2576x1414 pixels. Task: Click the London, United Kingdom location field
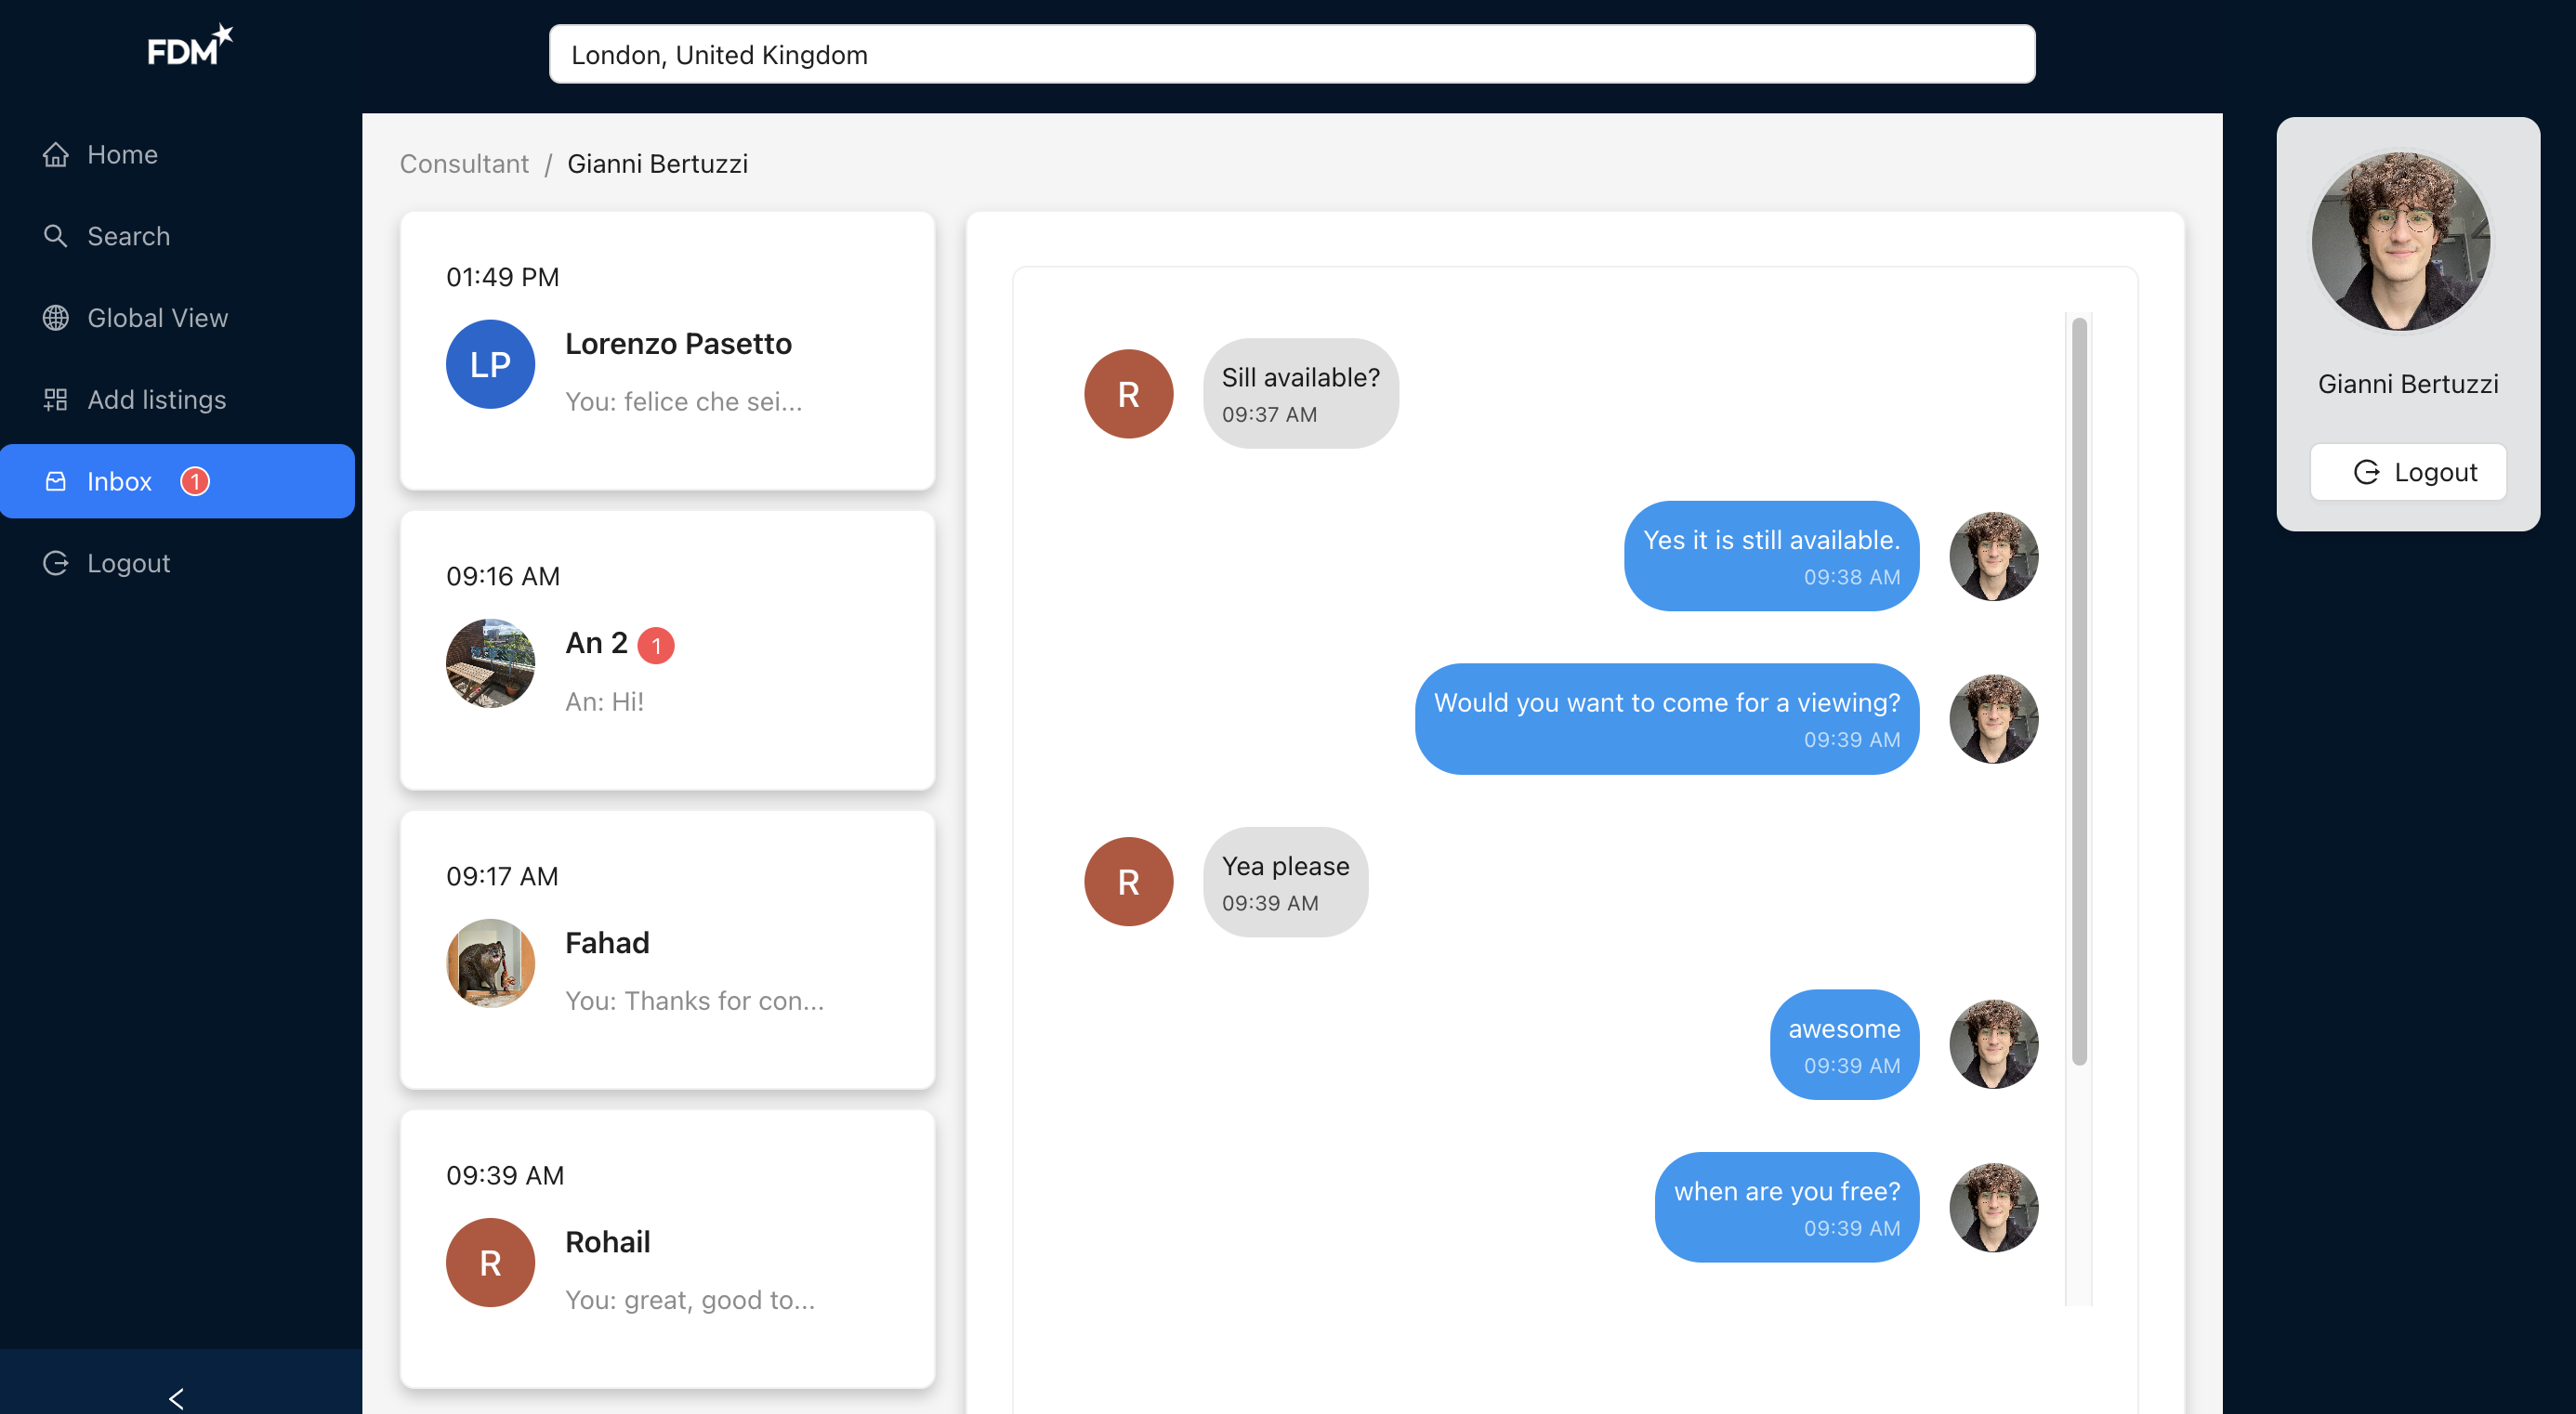click(1291, 54)
